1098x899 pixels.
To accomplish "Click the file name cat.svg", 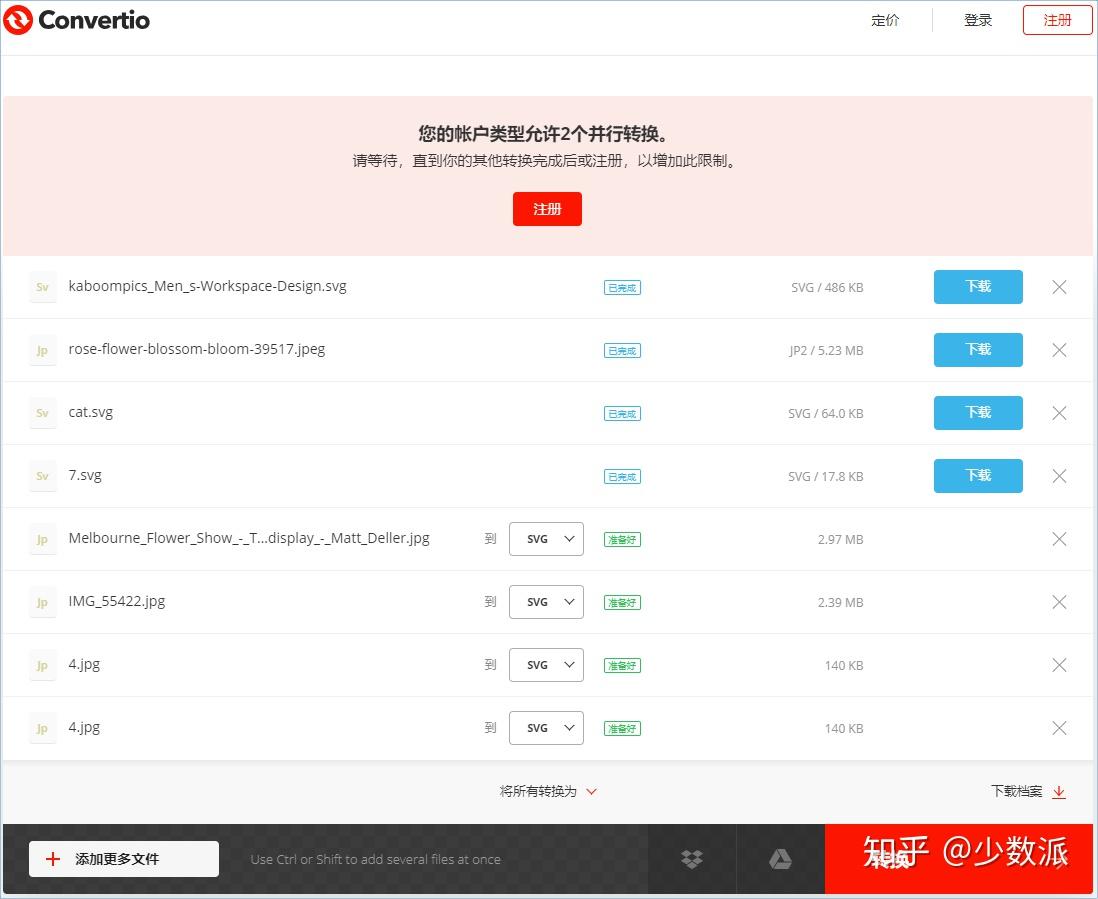I will click(x=90, y=412).
